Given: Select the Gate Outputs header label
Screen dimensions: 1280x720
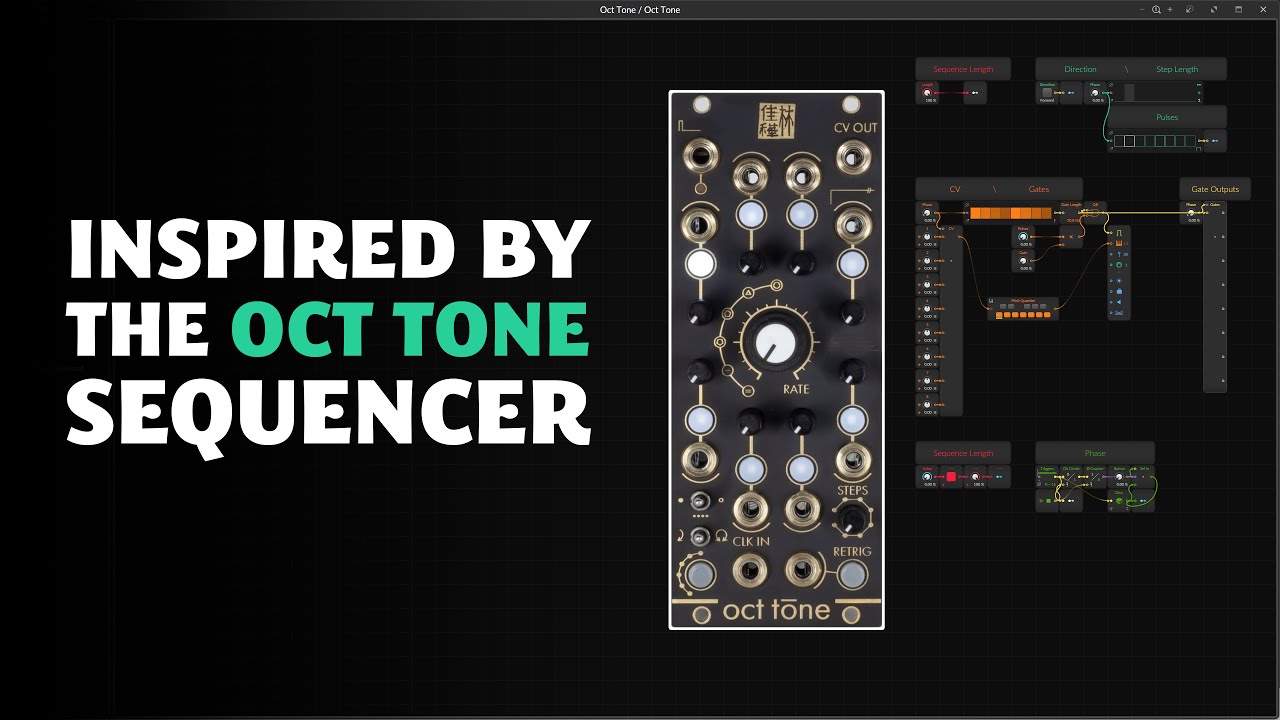Looking at the screenshot, I should point(1215,189).
